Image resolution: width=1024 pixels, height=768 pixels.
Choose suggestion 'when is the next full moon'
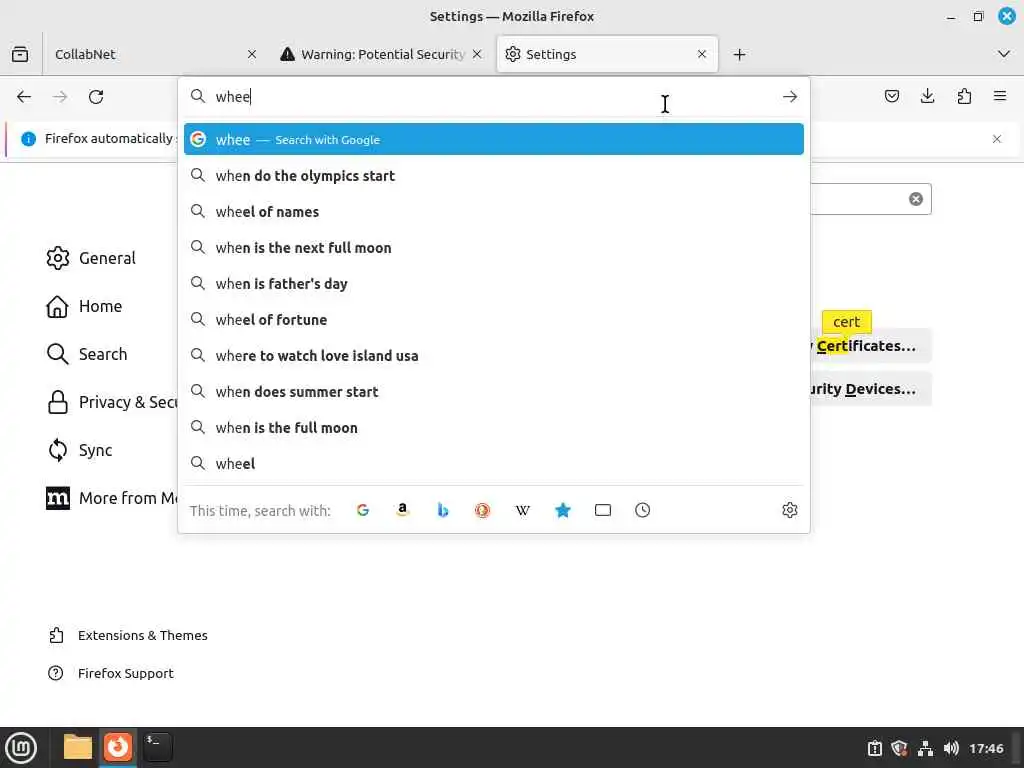pyautogui.click(x=494, y=248)
